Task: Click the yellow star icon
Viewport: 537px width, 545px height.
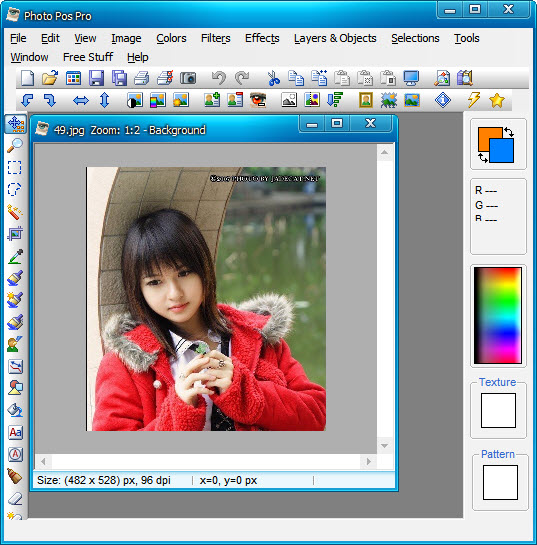Action: coord(496,100)
